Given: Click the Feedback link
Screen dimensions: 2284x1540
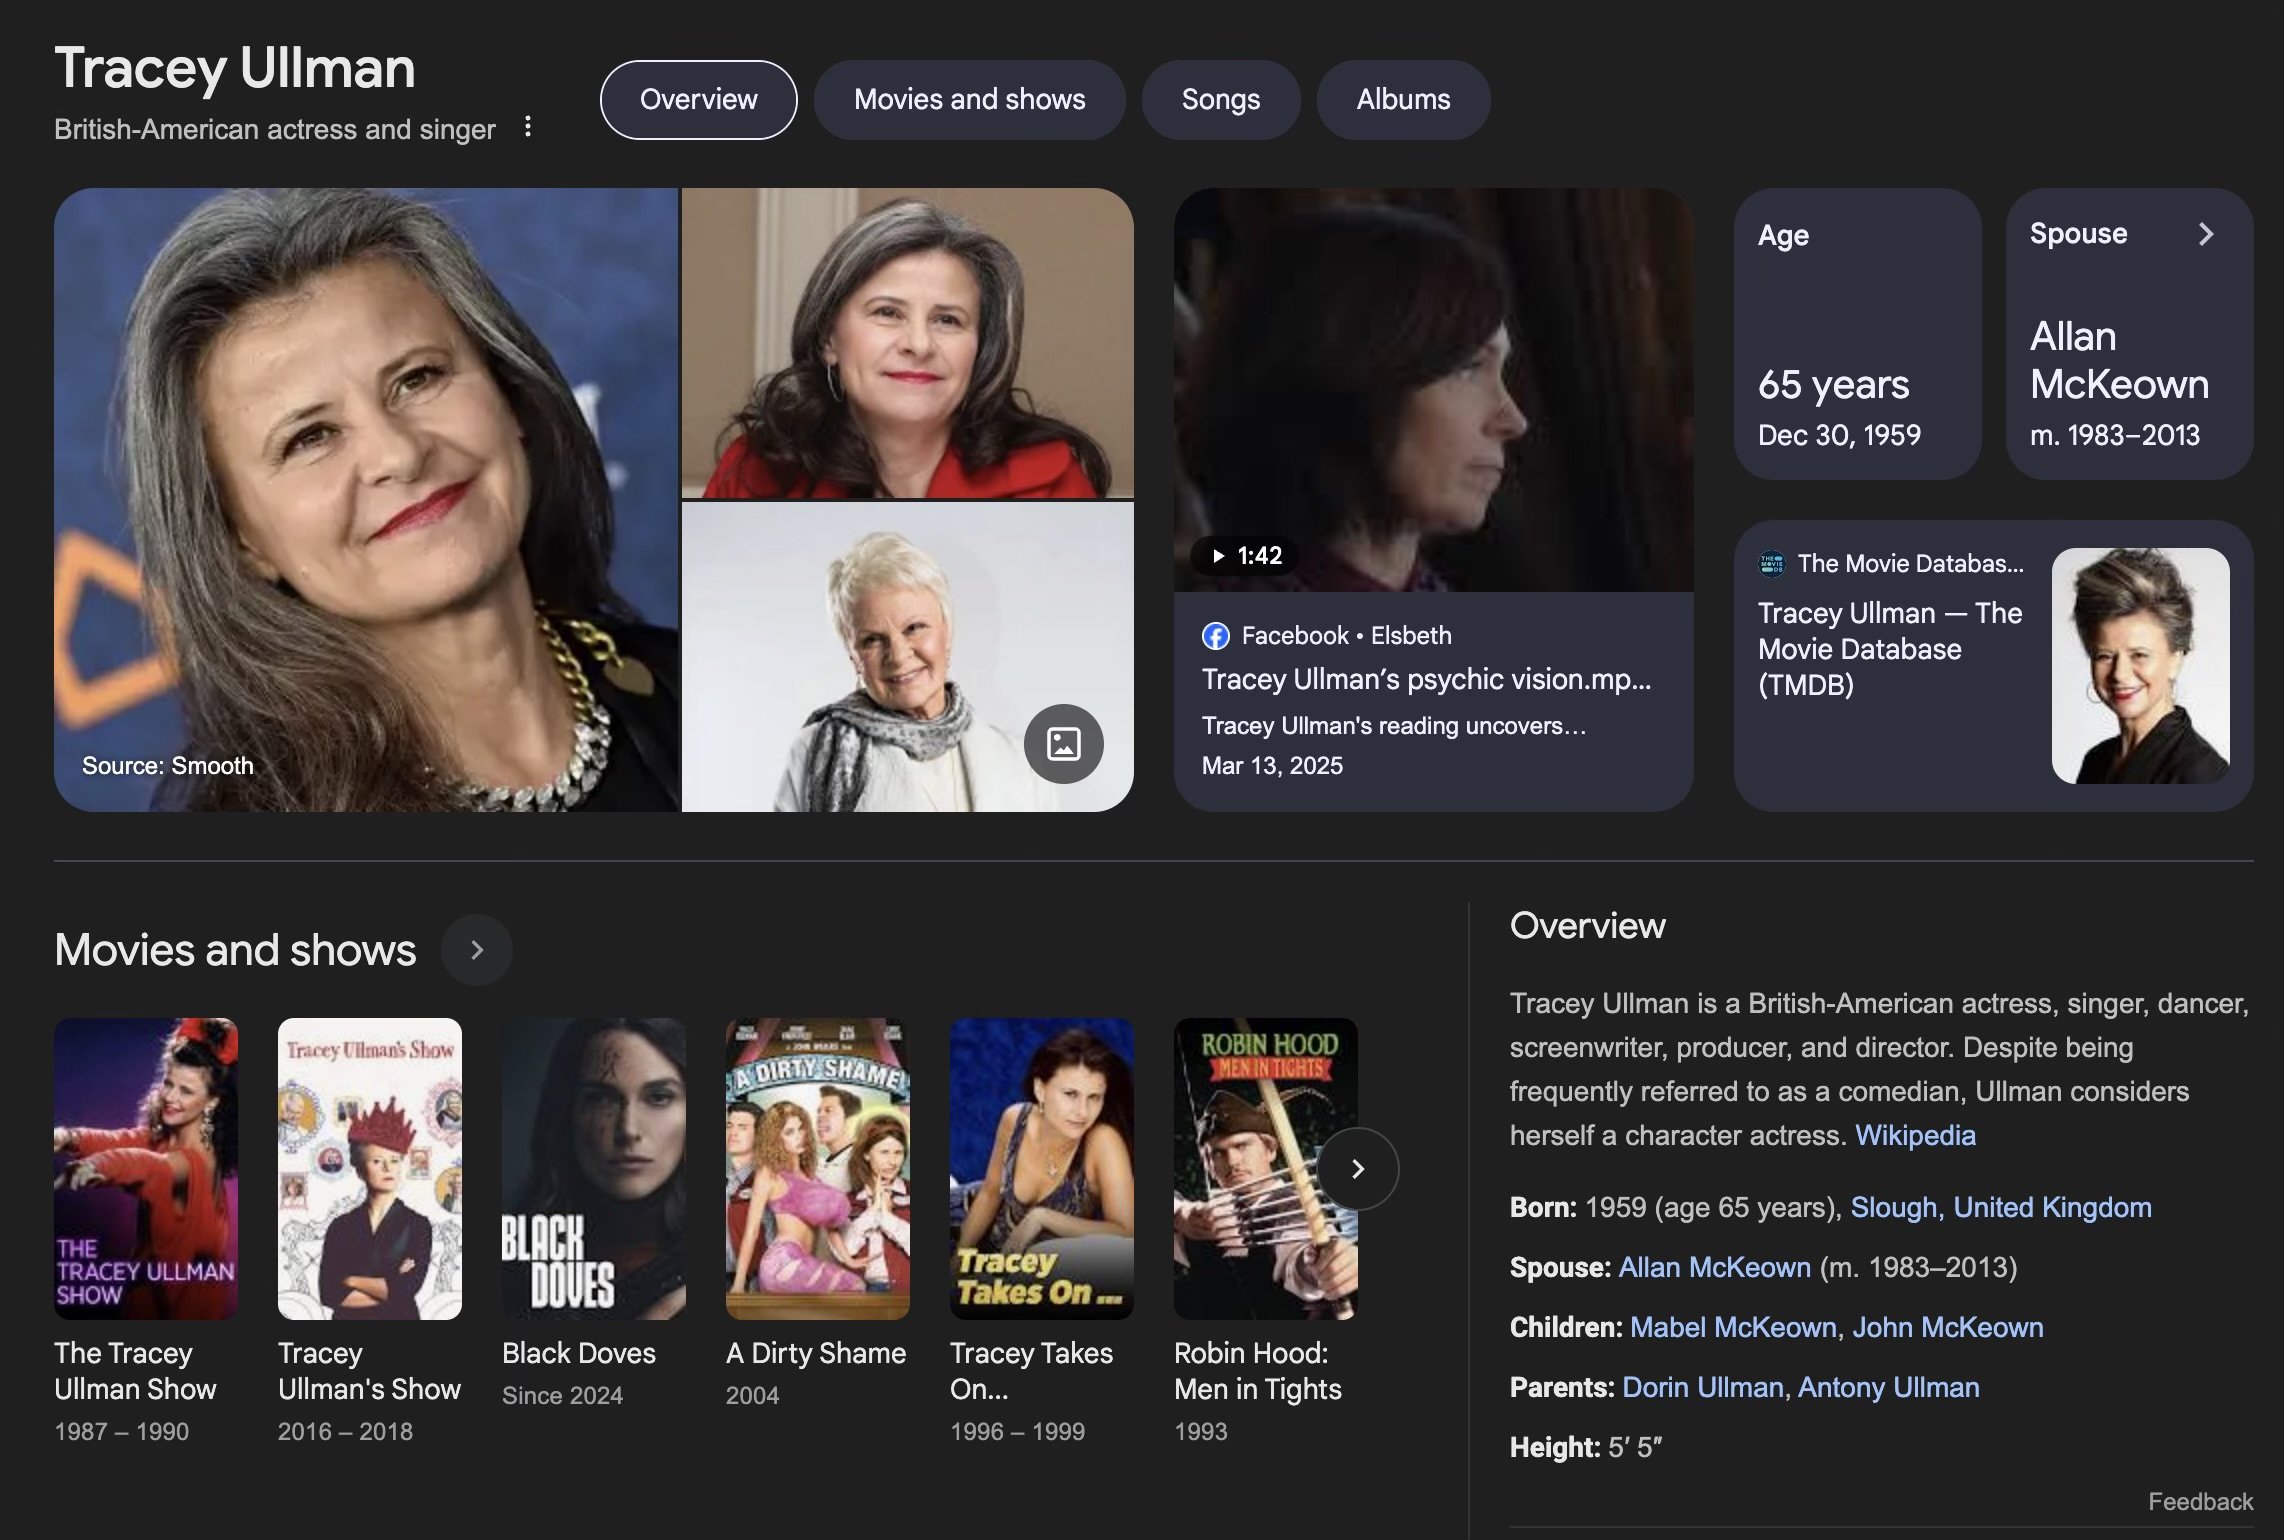Looking at the screenshot, I should pos(2200,1502).
